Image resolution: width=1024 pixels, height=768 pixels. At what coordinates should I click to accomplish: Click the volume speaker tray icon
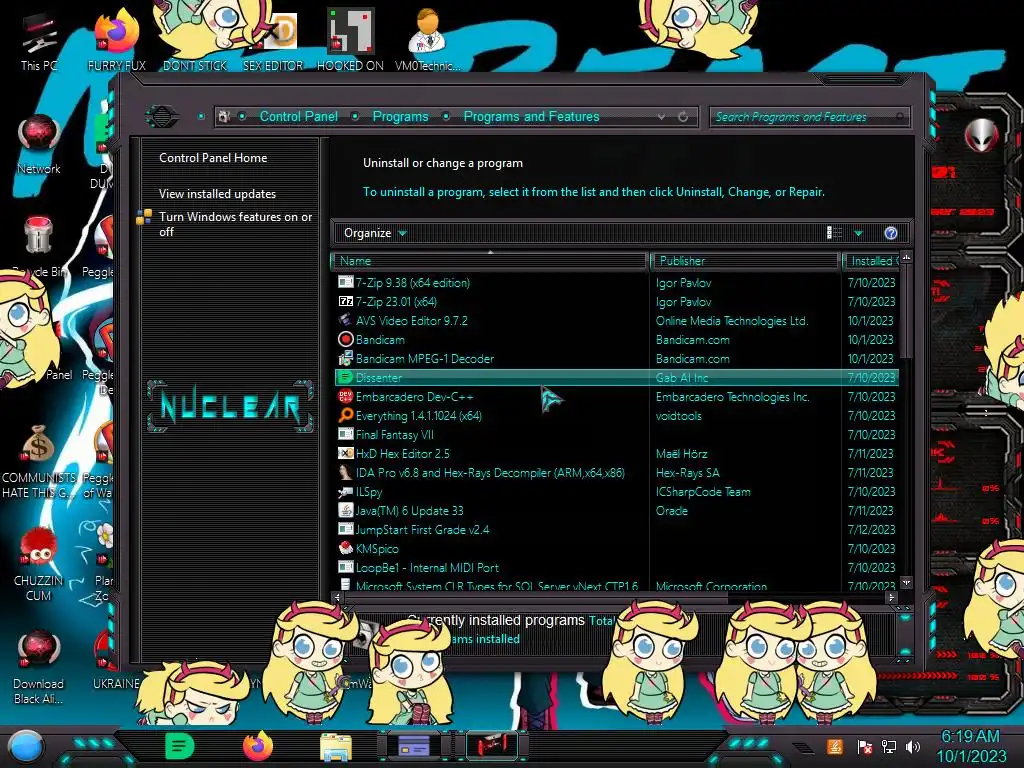click(913, 746)
